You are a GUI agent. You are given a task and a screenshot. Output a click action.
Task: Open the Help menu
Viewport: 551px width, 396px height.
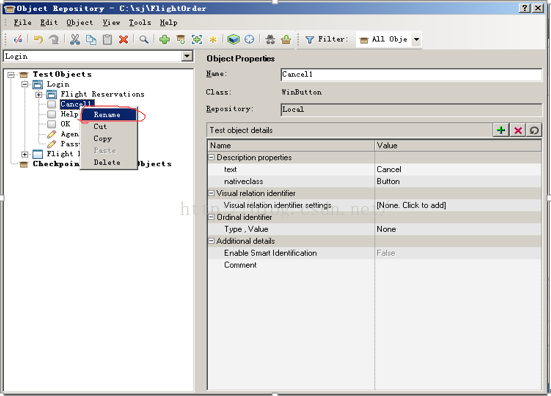[169, 22]
